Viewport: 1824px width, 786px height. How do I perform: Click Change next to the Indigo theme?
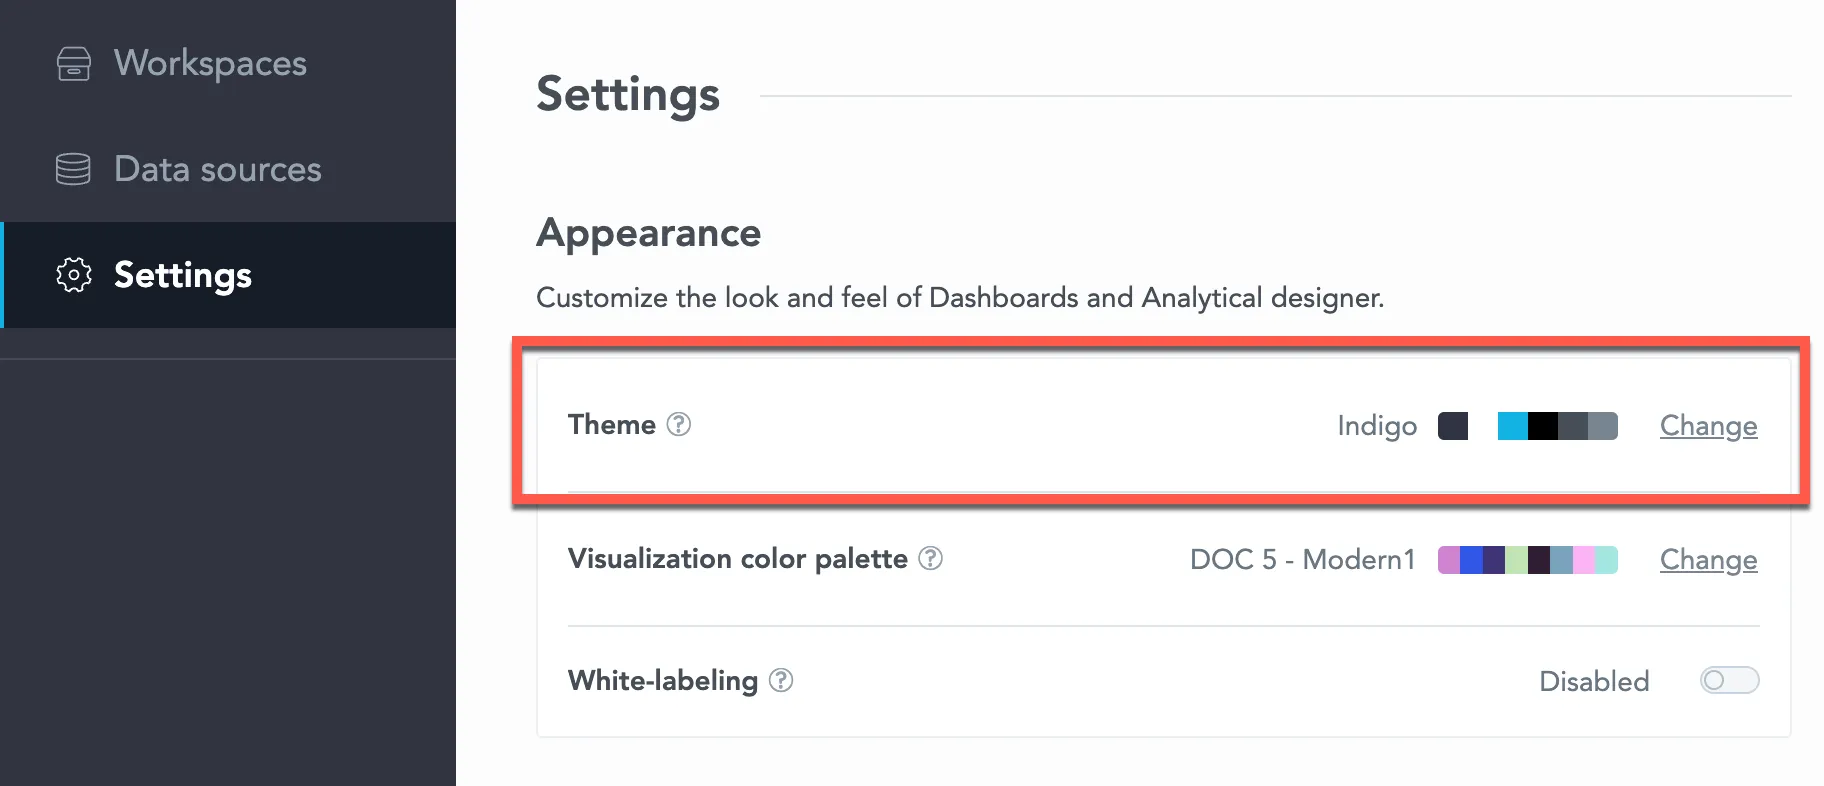[1708, 425]
